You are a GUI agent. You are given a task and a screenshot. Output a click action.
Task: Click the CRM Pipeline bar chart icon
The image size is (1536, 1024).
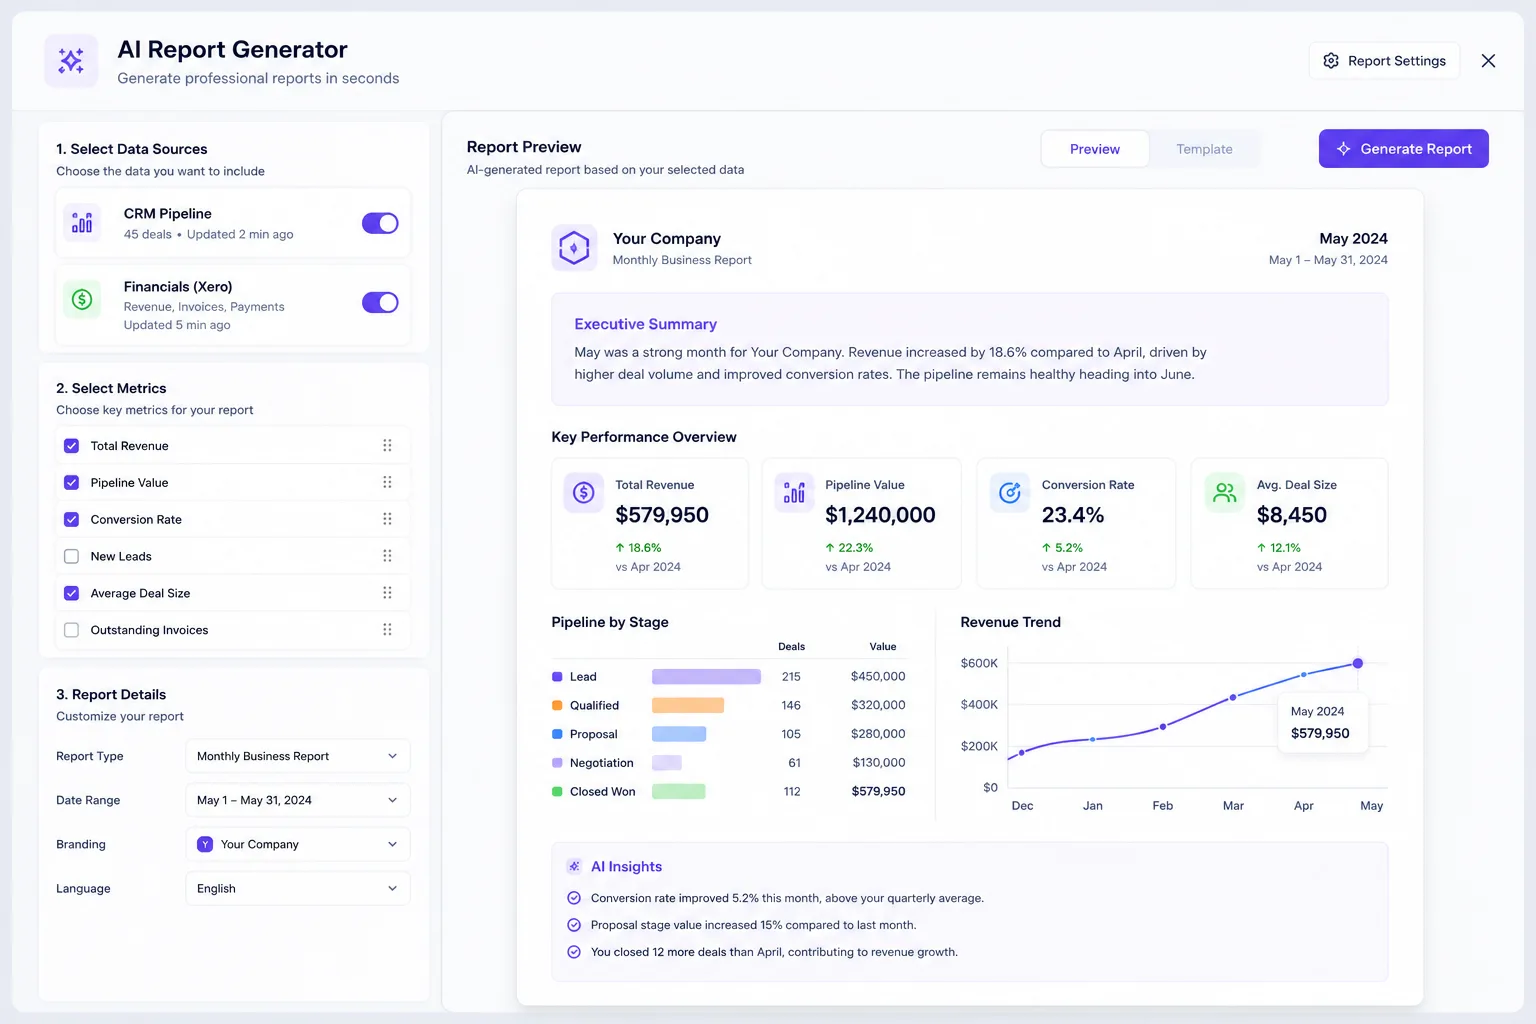(x=82, y=222)
